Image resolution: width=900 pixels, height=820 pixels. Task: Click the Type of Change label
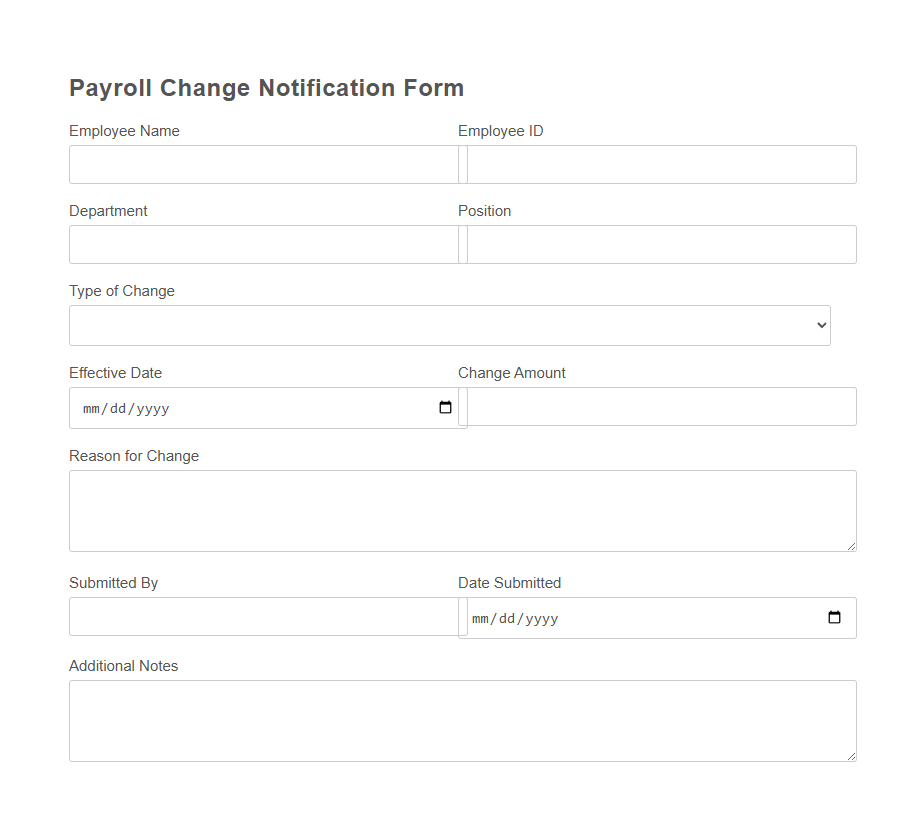point(121,291)
